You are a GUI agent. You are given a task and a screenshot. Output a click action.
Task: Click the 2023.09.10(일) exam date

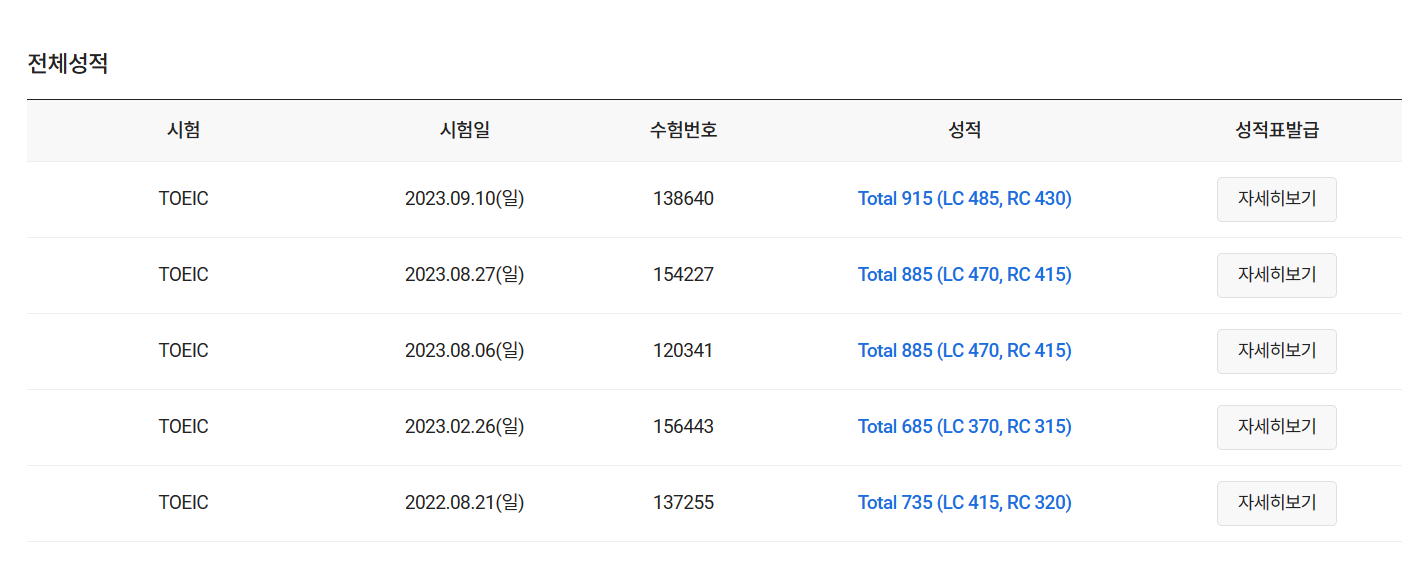tap(465, 199)
